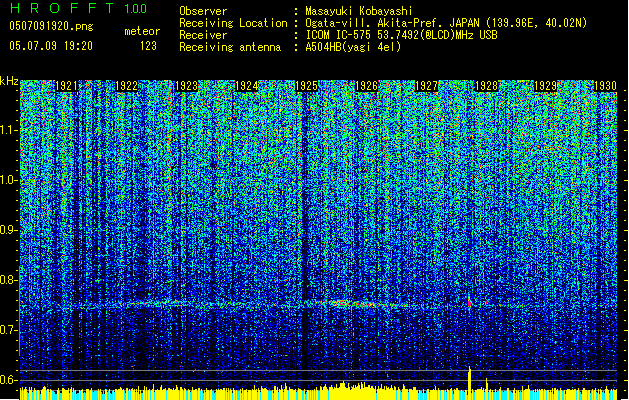Click the date stamp 05.07.09 19:20
Screen dimensions: 629x400
pos(51,46)
